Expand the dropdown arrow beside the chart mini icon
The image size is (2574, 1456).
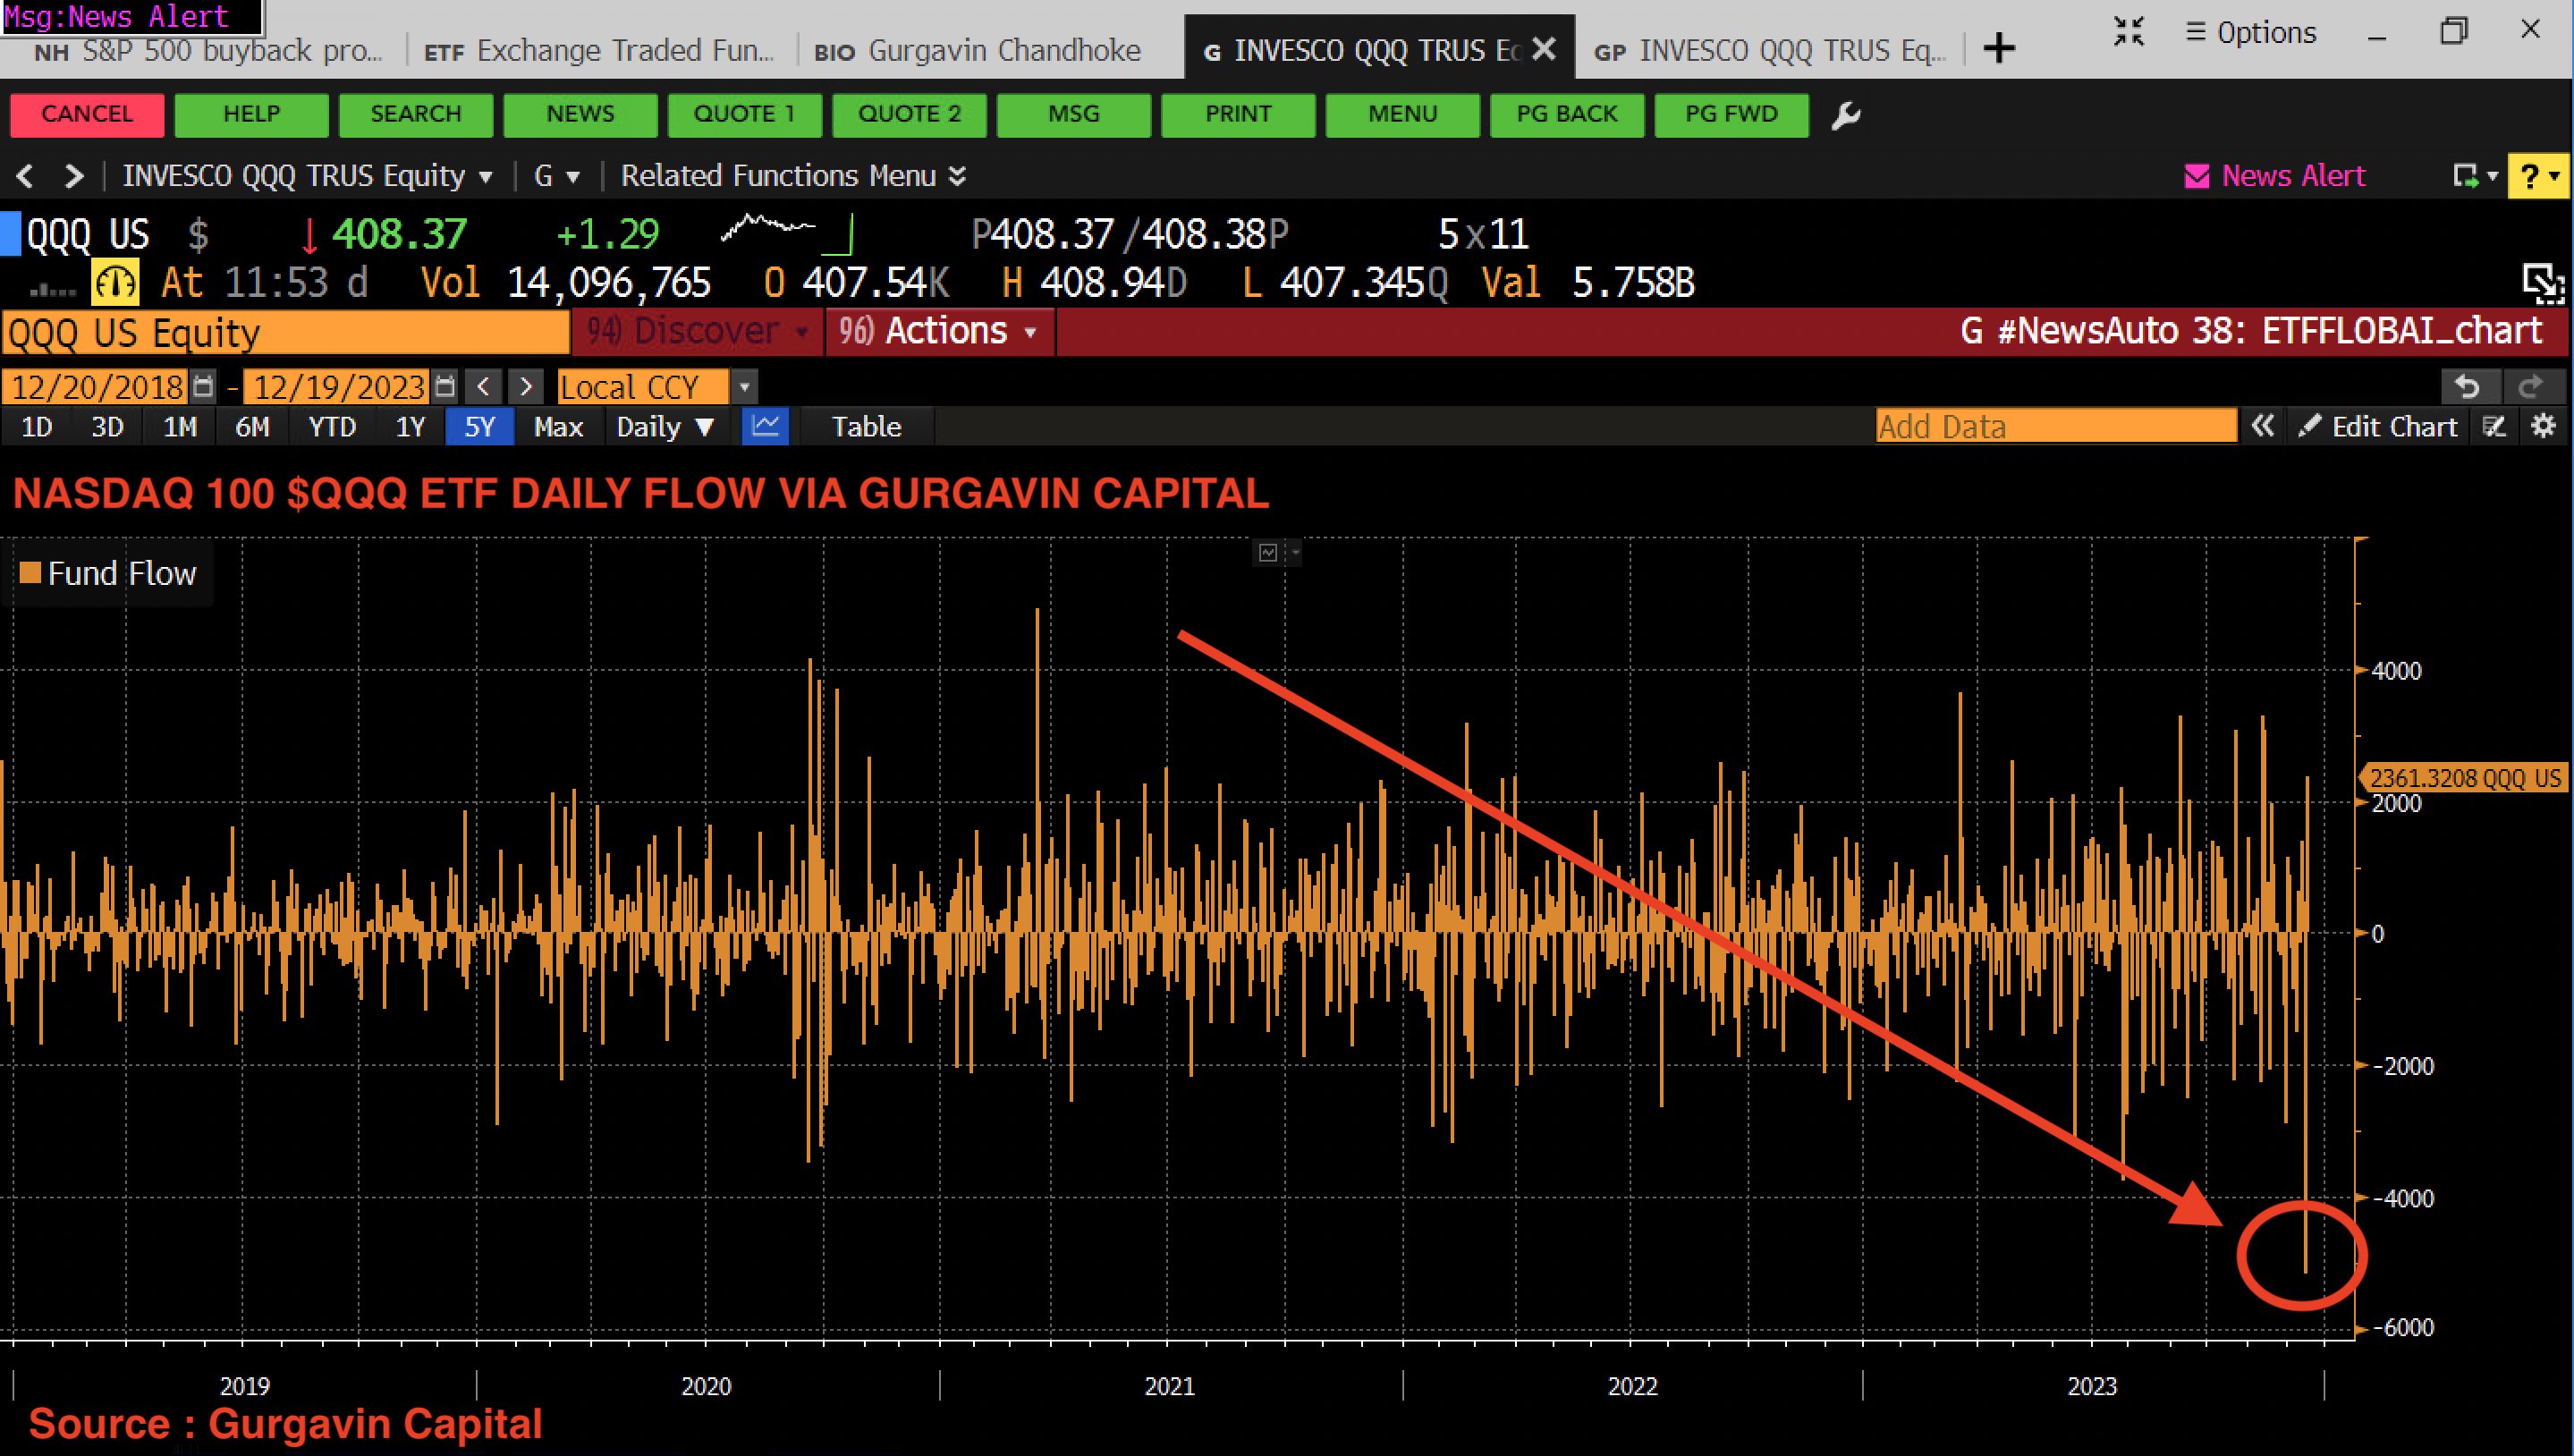[x=1294, y=552]
